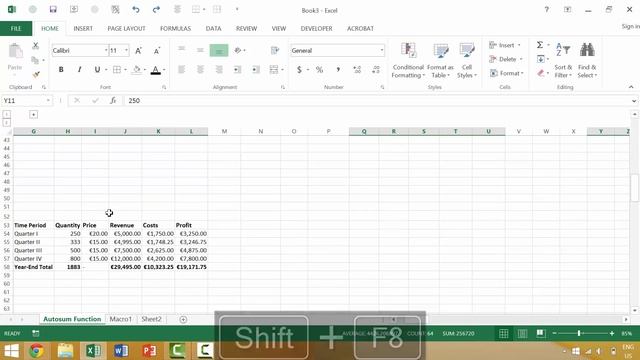Screen dimensions: 640x360
Task: Toggle Middle Align vertical alignment
Action: tap(200, 50)
